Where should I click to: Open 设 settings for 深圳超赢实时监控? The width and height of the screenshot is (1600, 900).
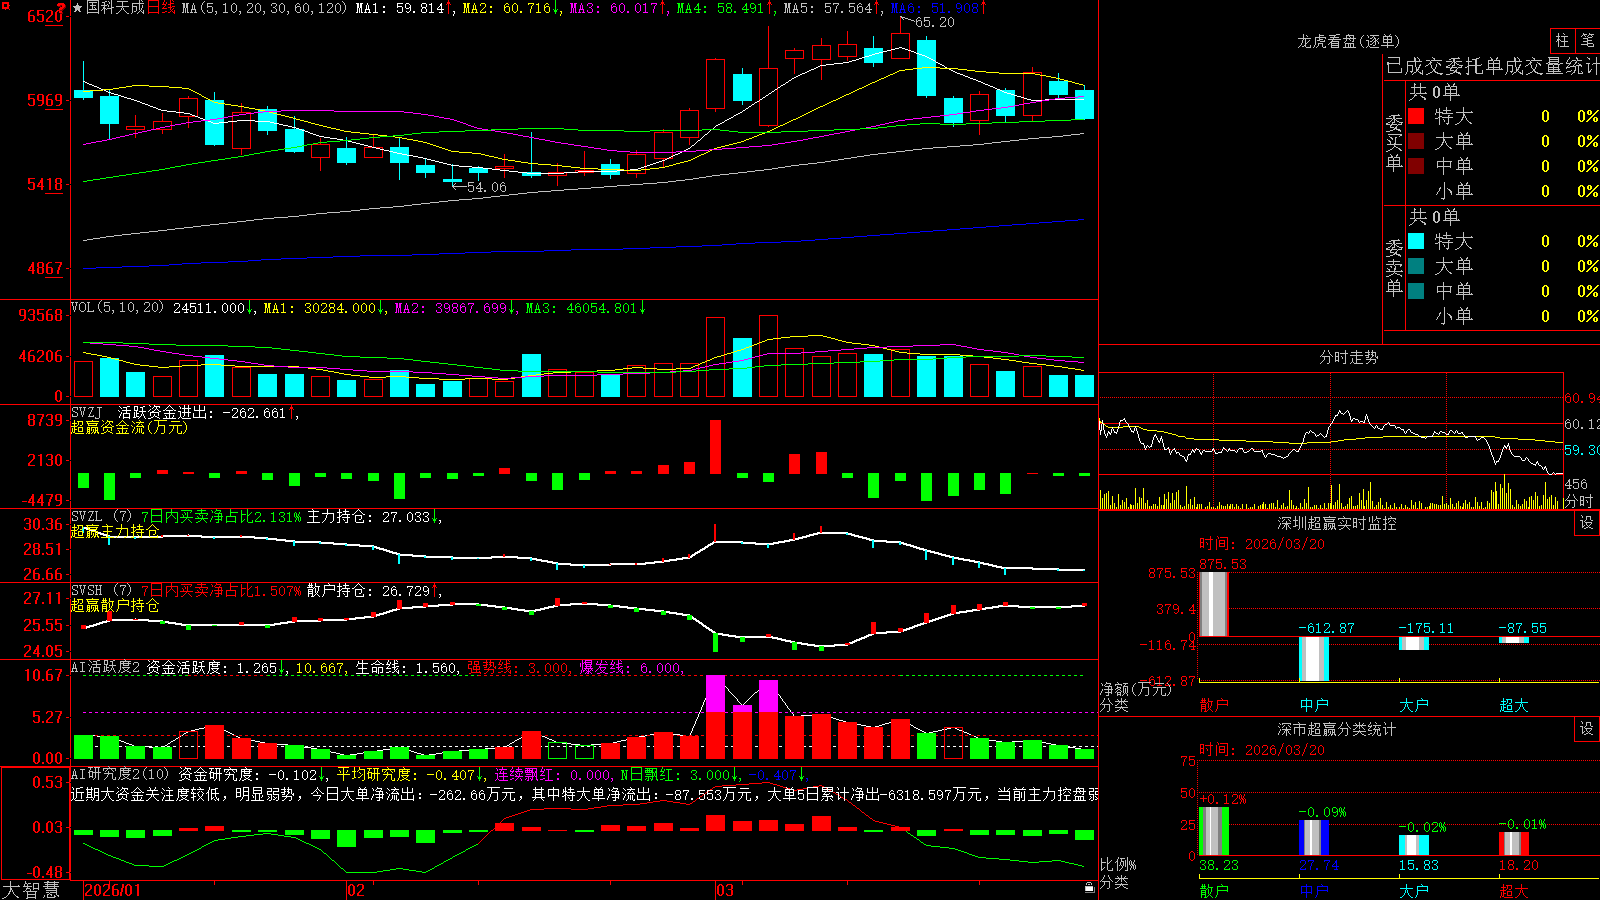coord(1587,523)
